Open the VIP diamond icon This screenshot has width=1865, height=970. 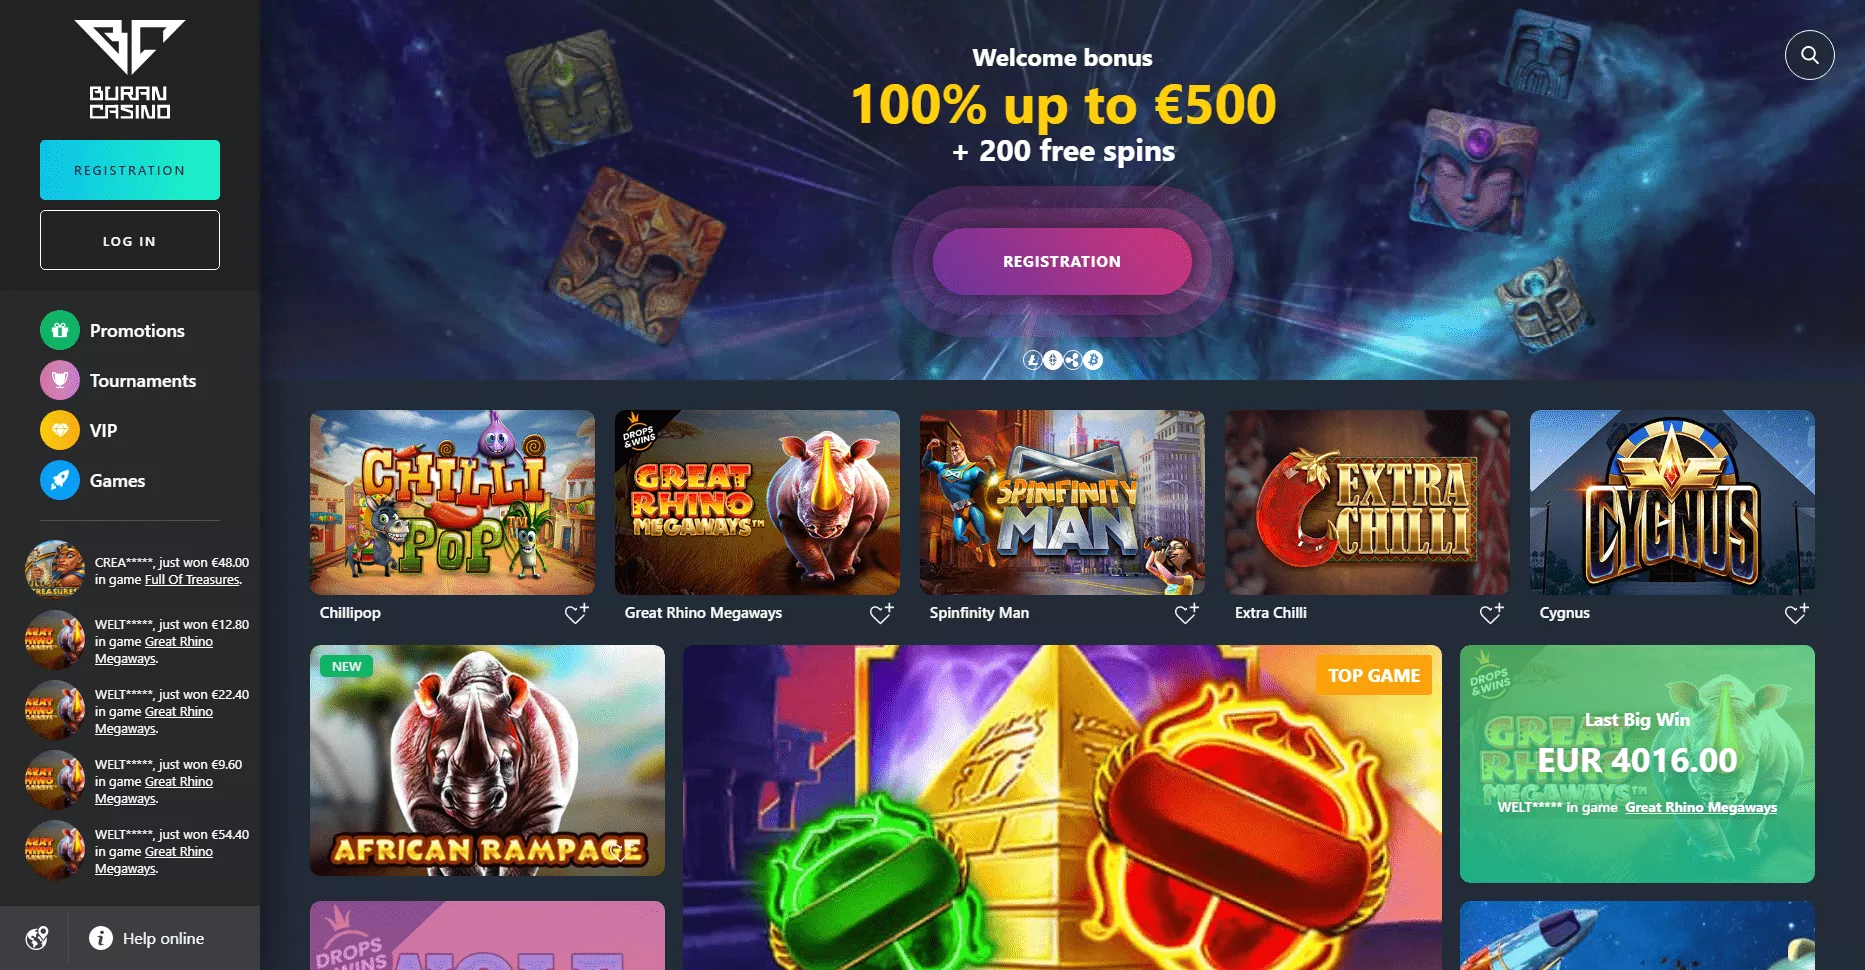pyautogui.click(x=60, y=430)
